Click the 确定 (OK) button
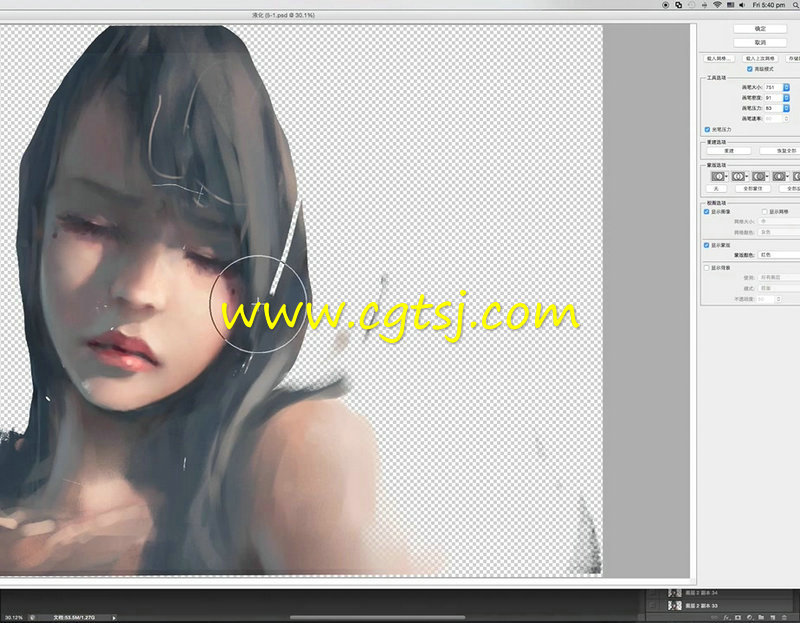This screenshot has width=800, height=623. coord(760,29)
